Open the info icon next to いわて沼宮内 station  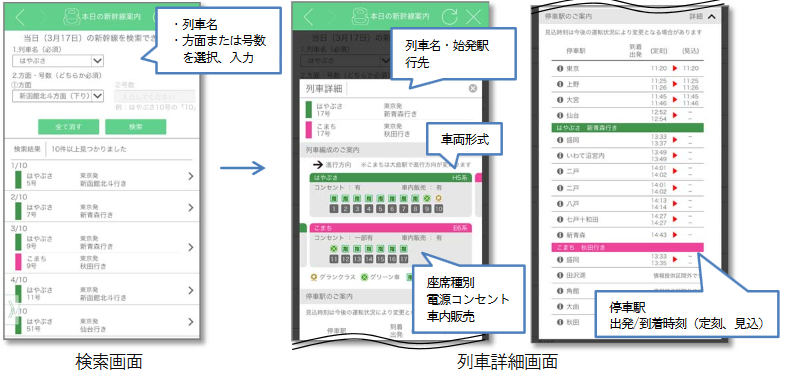click(x=560, y=155)
